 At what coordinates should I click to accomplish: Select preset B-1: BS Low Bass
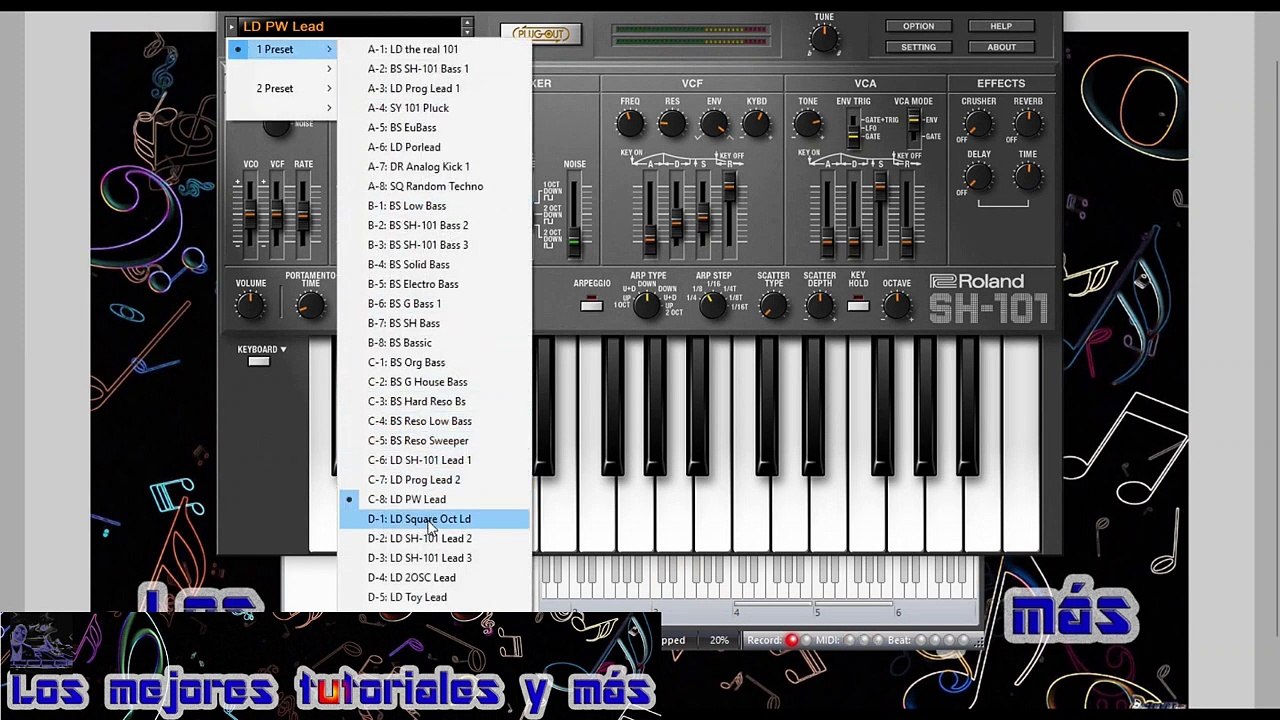click(434, 206)
